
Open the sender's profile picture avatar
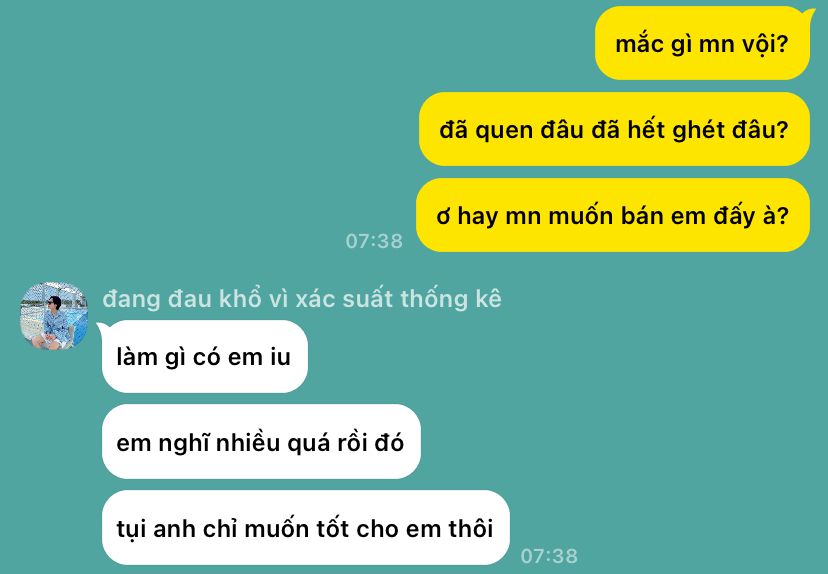tap(54, 315)
